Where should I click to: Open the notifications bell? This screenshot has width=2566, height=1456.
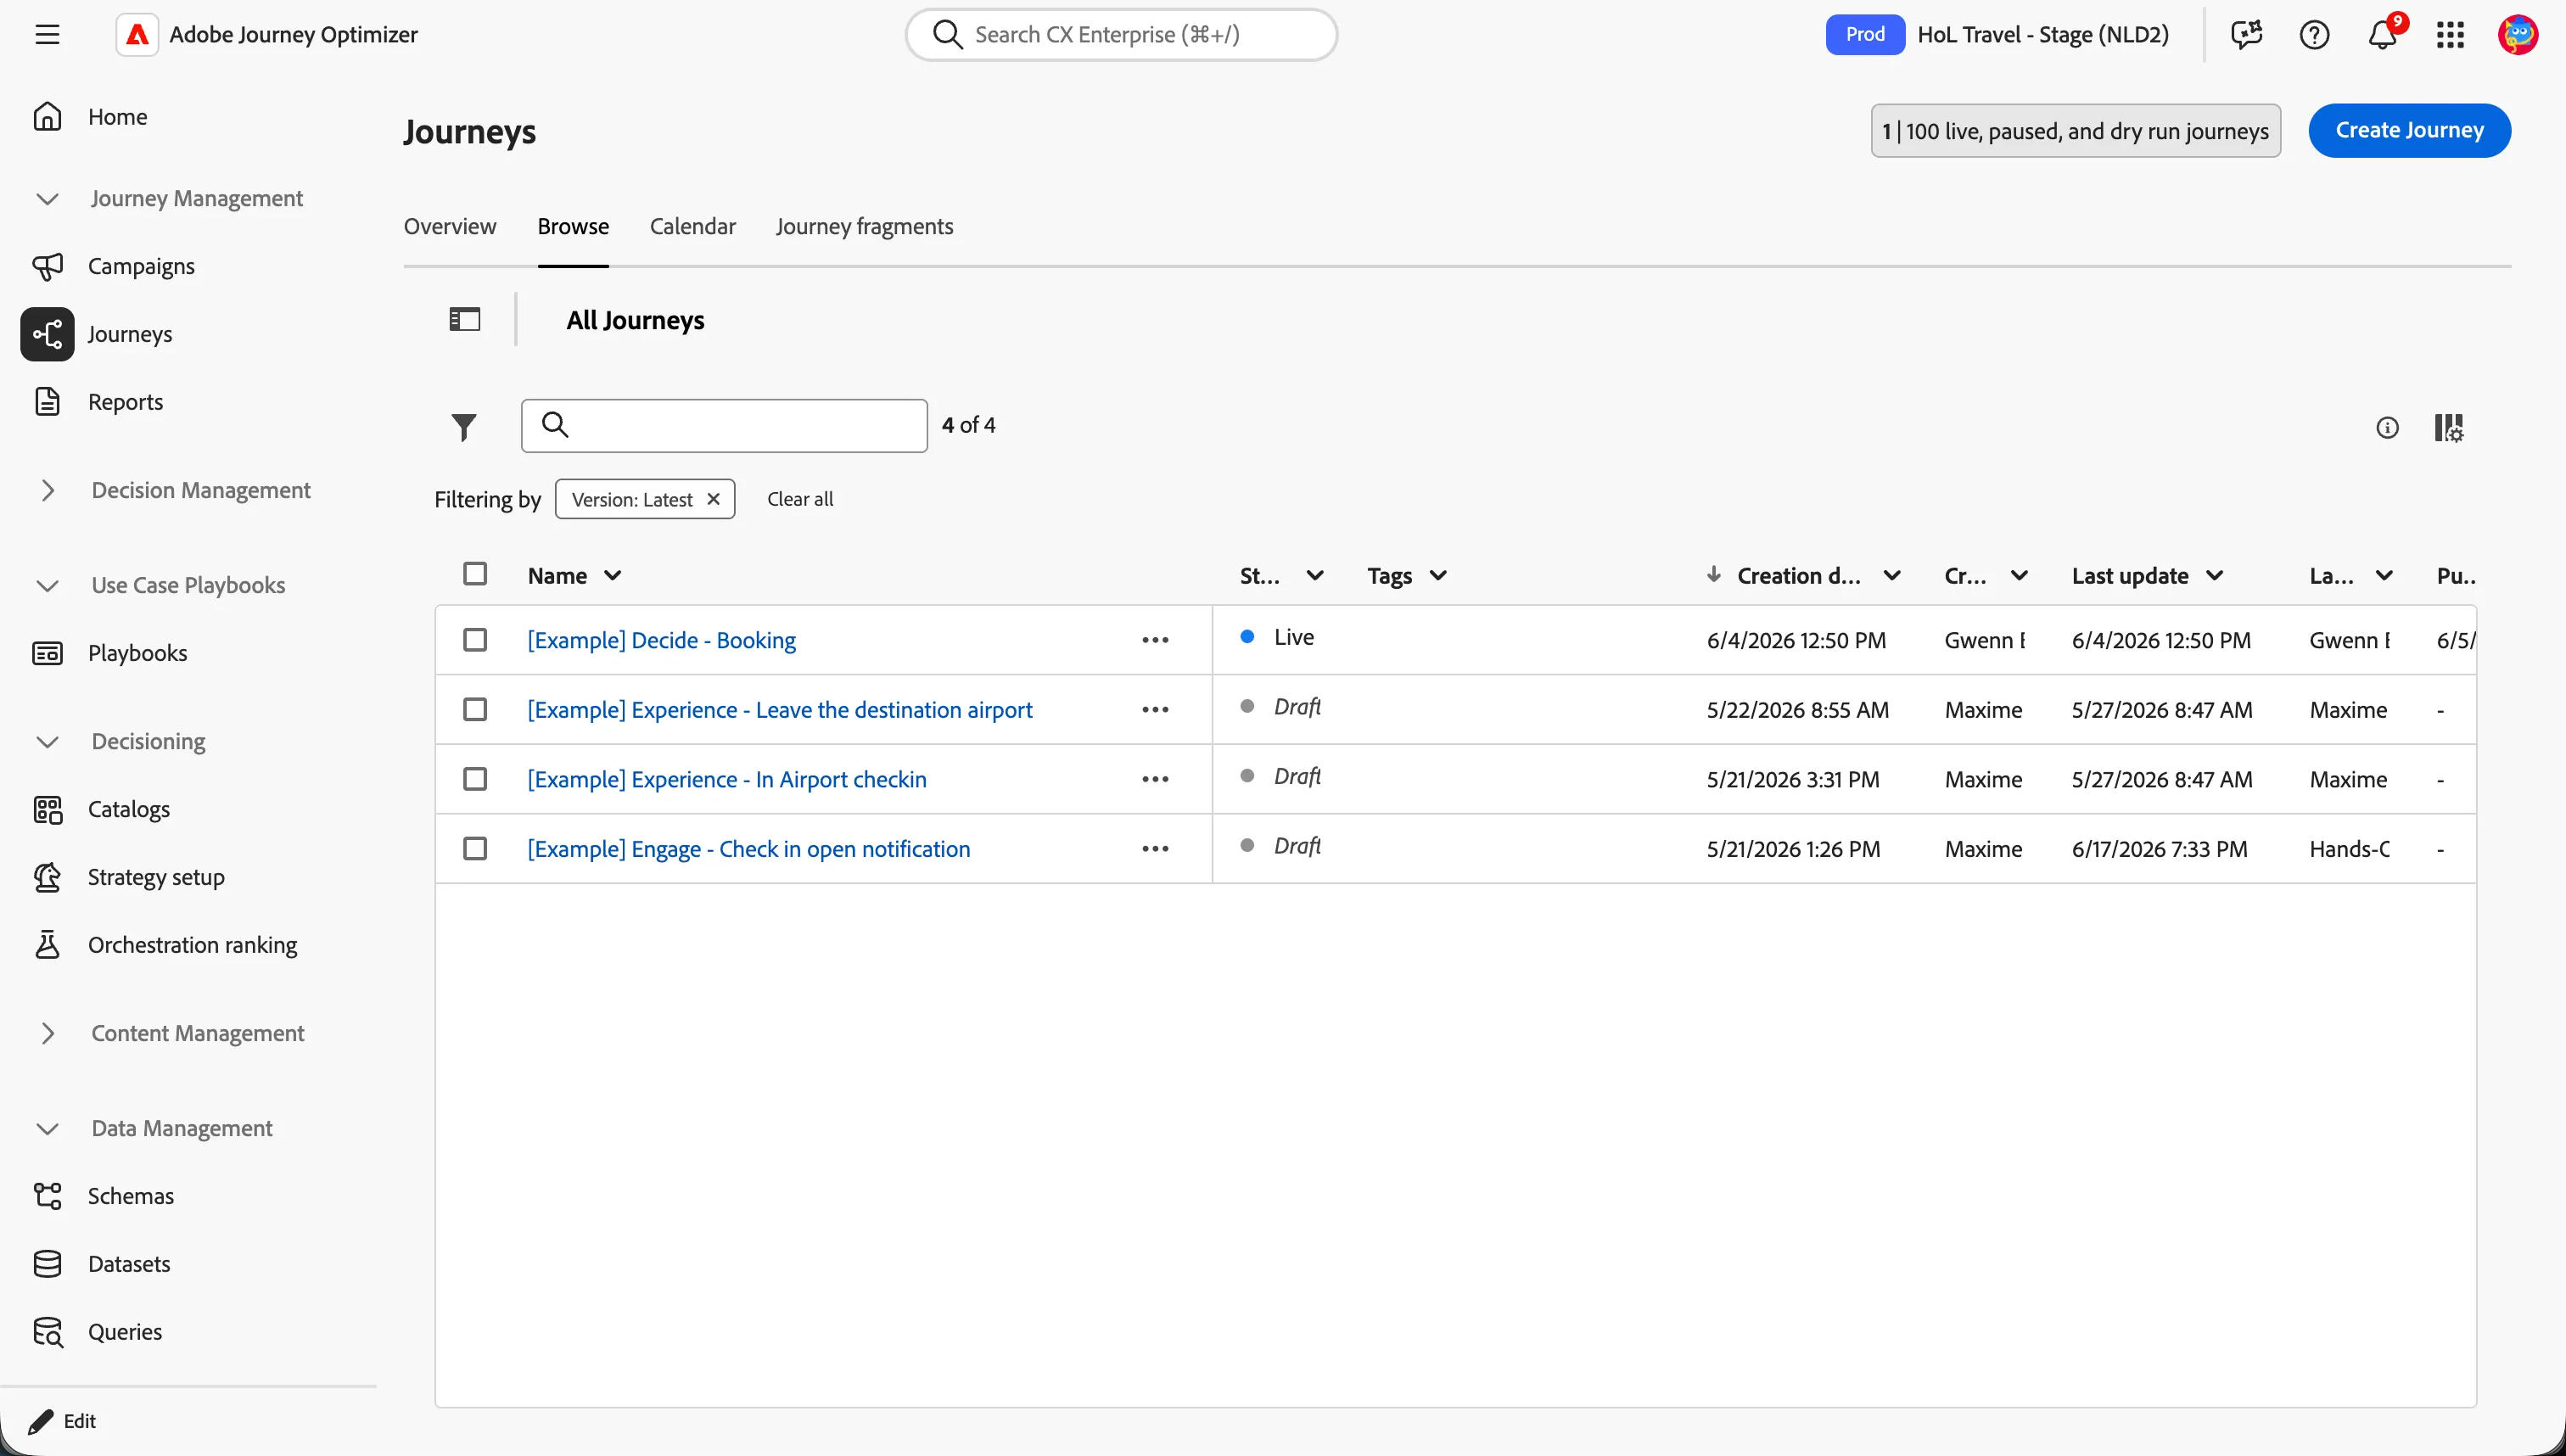[x=2383, y=34]
